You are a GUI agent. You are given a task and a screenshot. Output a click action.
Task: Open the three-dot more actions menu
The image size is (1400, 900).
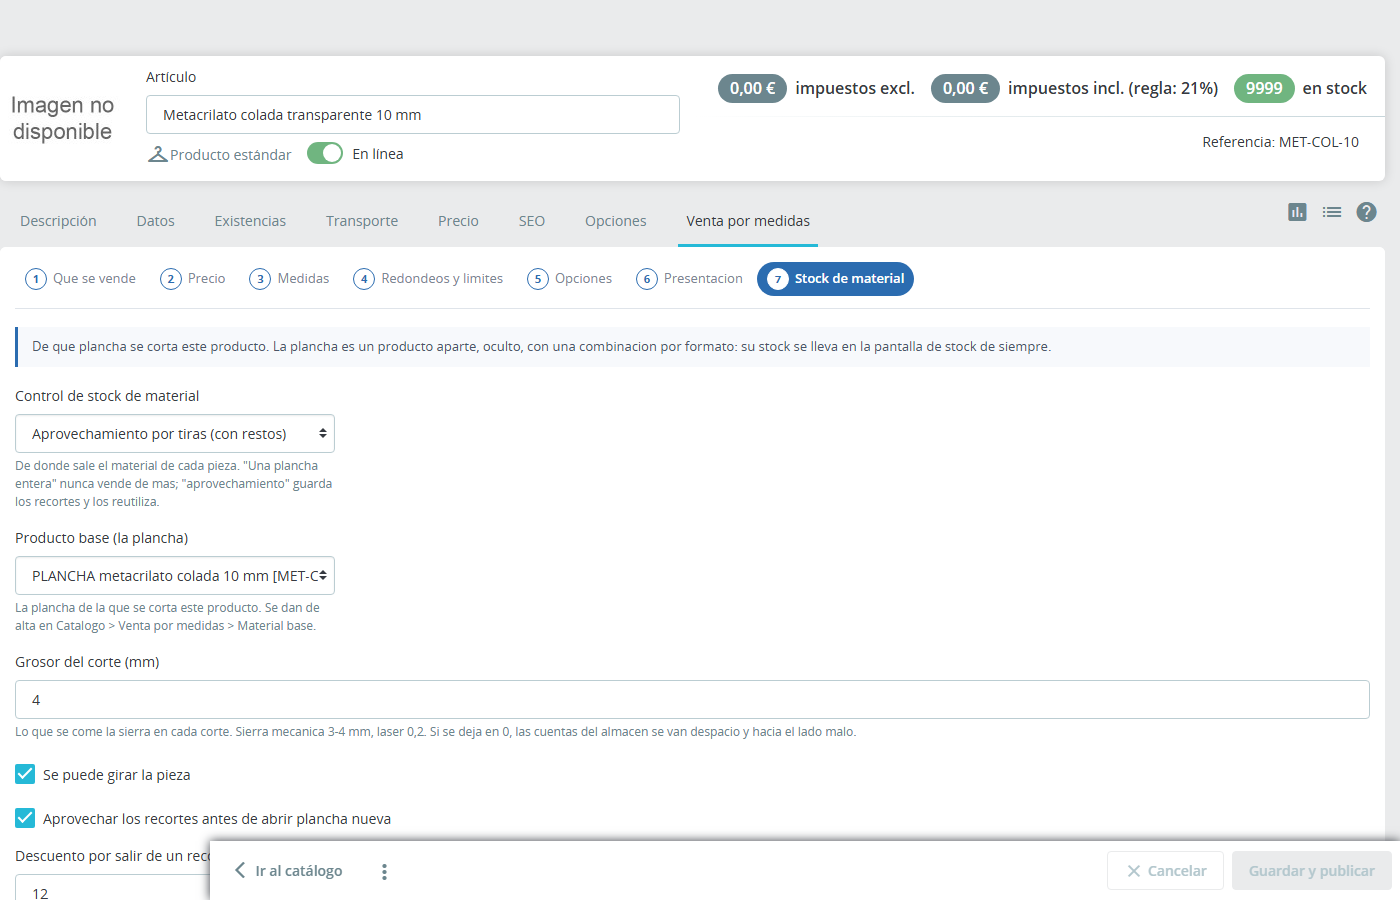pyautogui.click(x=384, y=872)
